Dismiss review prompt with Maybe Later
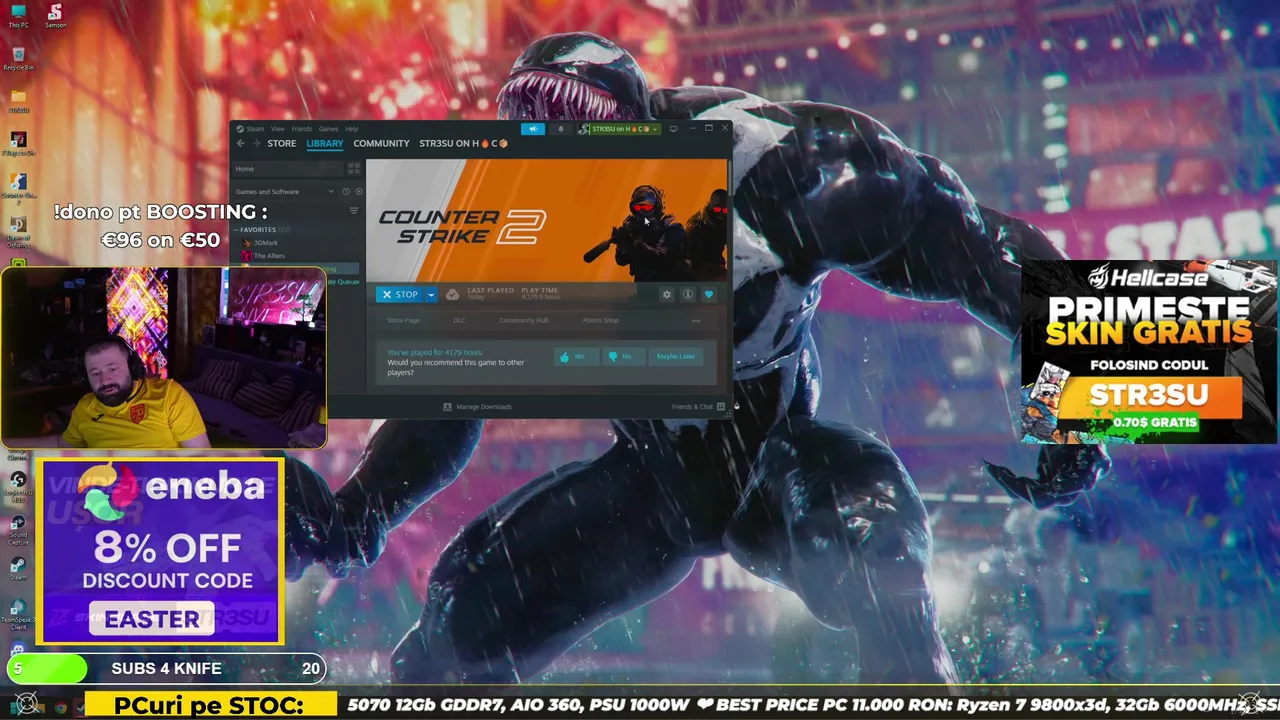 (x=675, y=356)
